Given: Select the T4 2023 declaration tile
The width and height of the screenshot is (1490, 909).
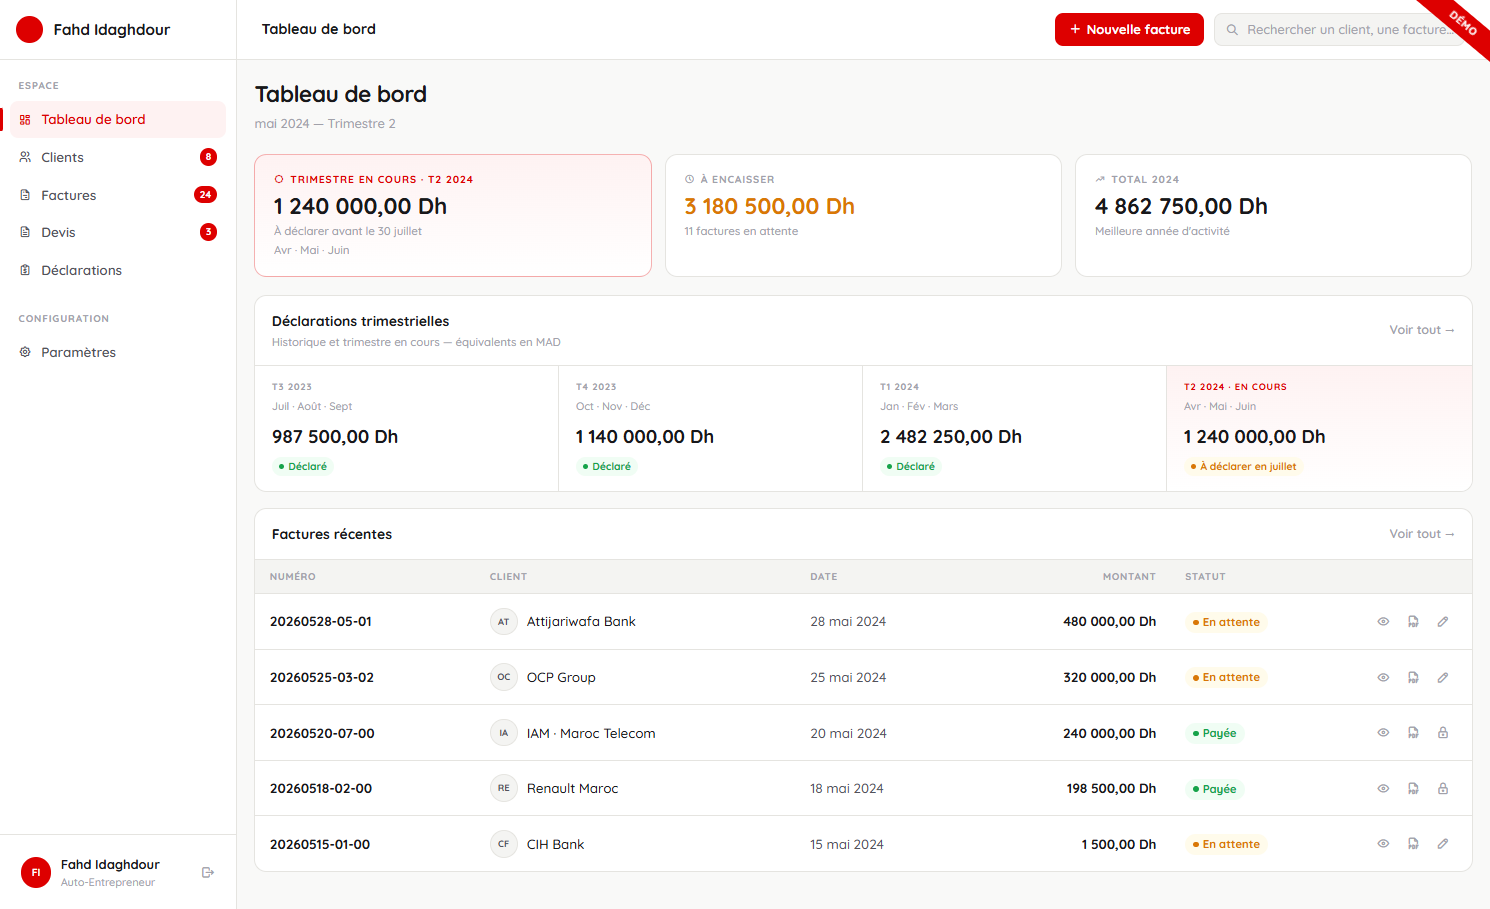Looking at the screenshot, I should tap(711, 428).
